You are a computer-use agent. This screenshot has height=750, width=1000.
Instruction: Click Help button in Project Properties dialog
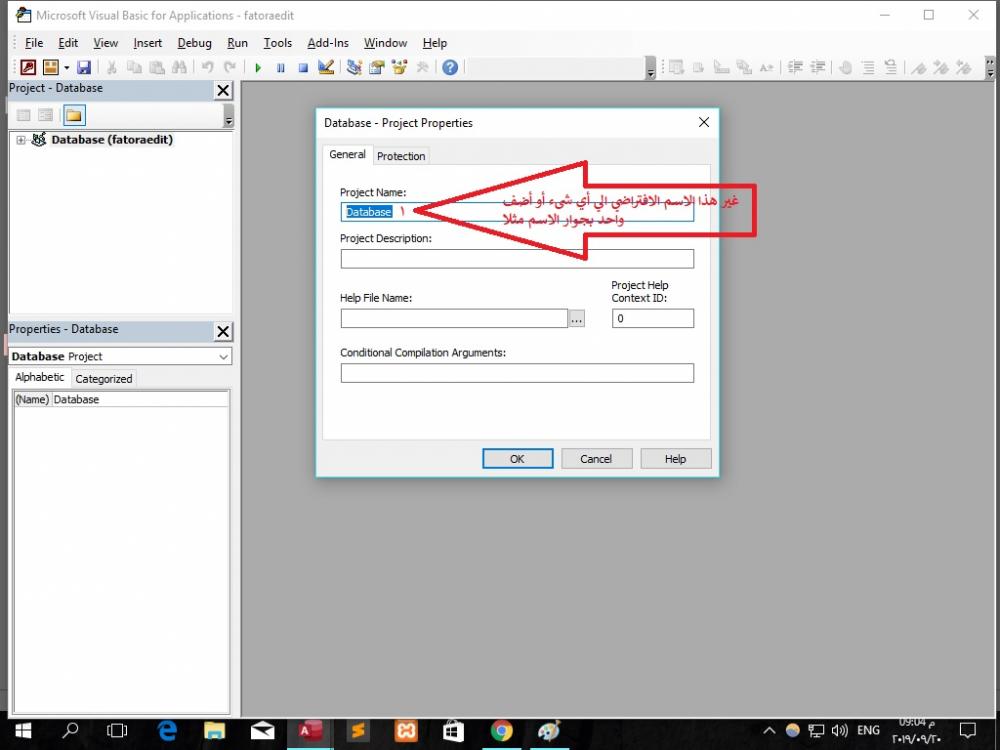pyautogui.click(x=675, y=459)
